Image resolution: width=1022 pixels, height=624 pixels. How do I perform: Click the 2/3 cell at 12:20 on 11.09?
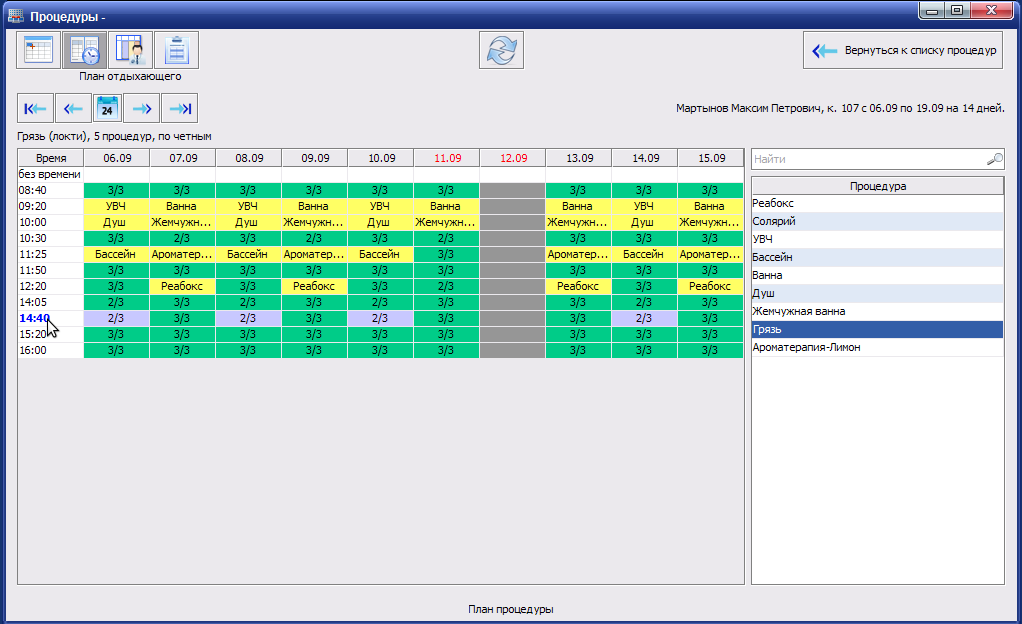pyautogui.click(x=446, y=286)
